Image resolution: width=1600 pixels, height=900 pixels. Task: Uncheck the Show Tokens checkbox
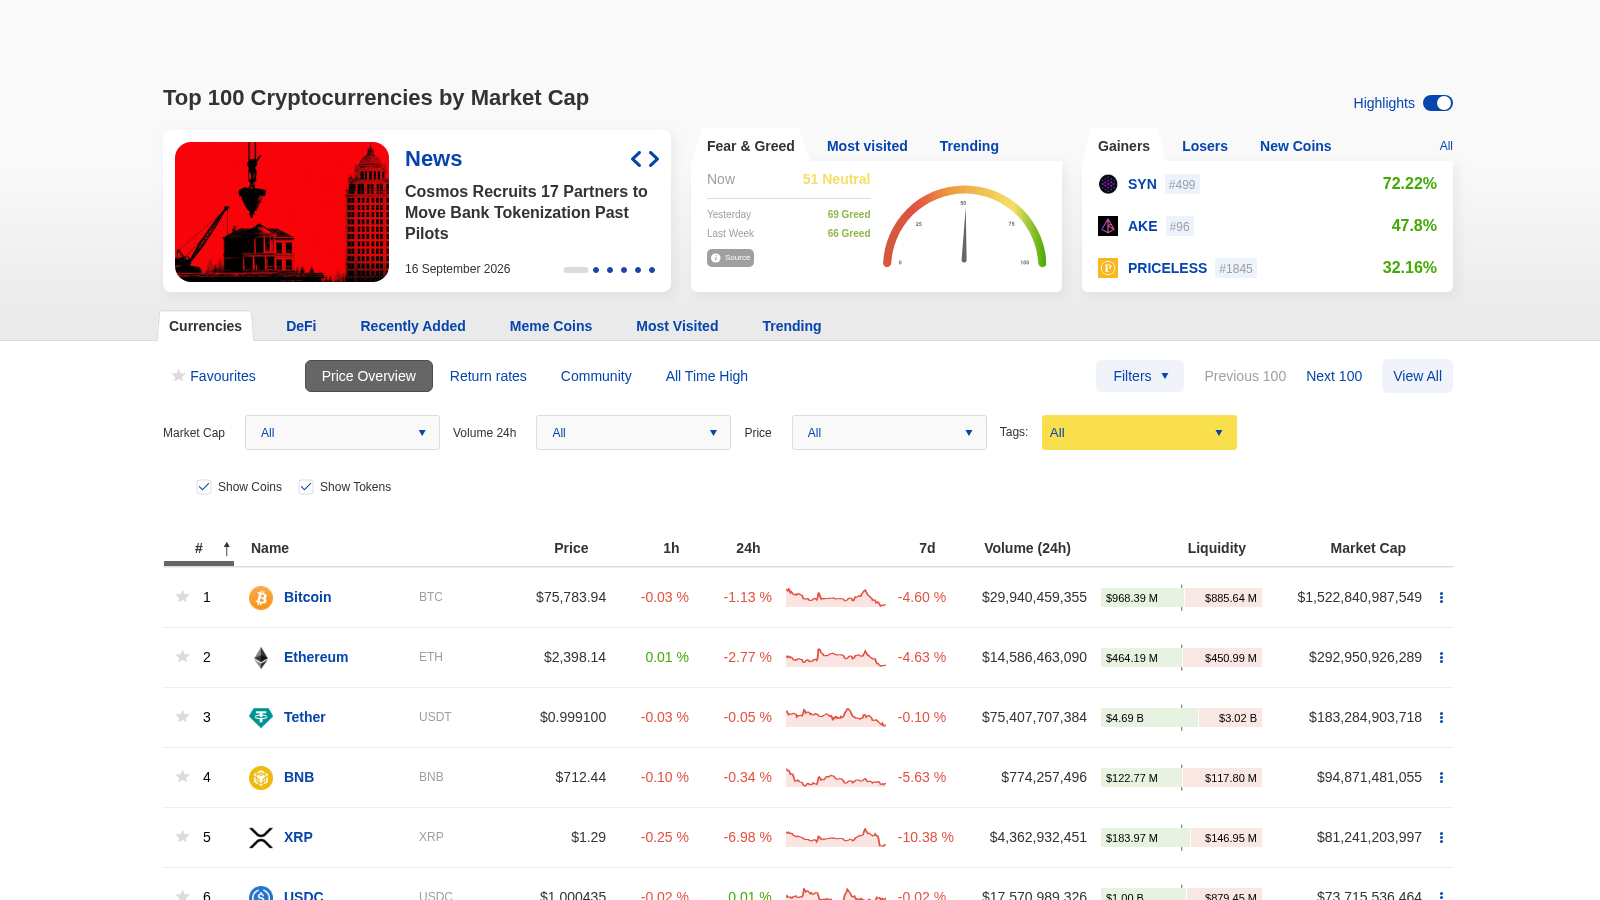[x=306, y=487]
